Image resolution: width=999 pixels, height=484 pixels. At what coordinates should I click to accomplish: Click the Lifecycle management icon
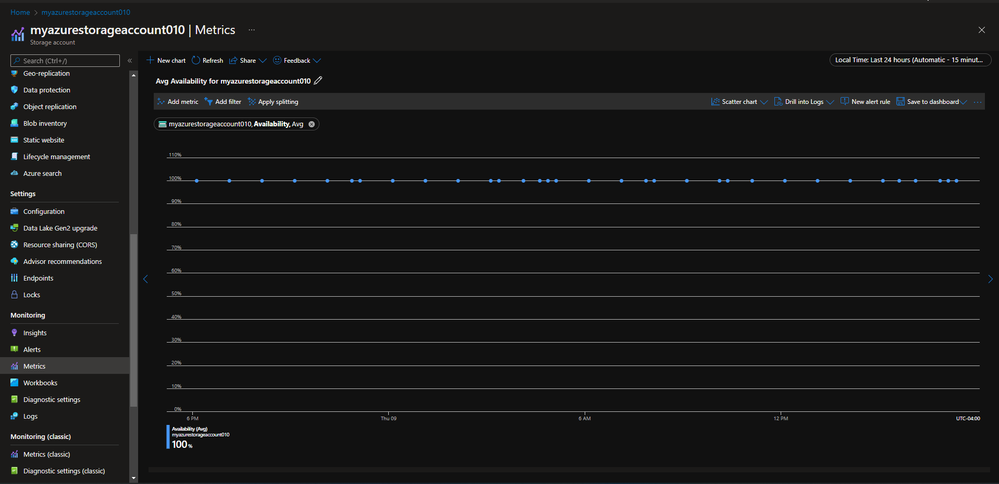tap(14, 156)
